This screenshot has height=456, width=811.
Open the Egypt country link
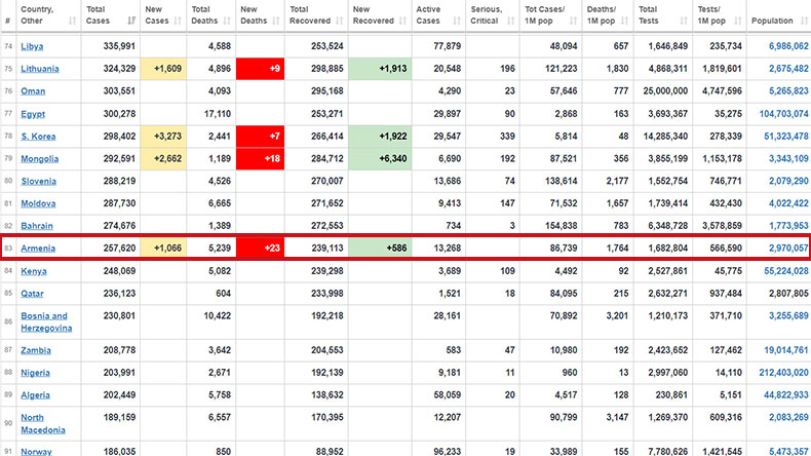click(x=33, y=114)
